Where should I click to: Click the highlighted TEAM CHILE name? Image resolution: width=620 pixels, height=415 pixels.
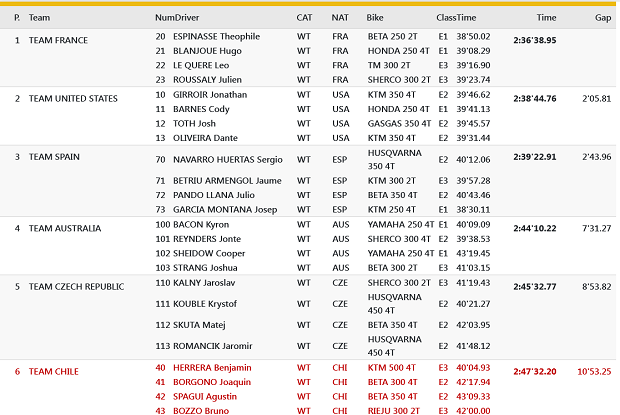coord(52,371)
